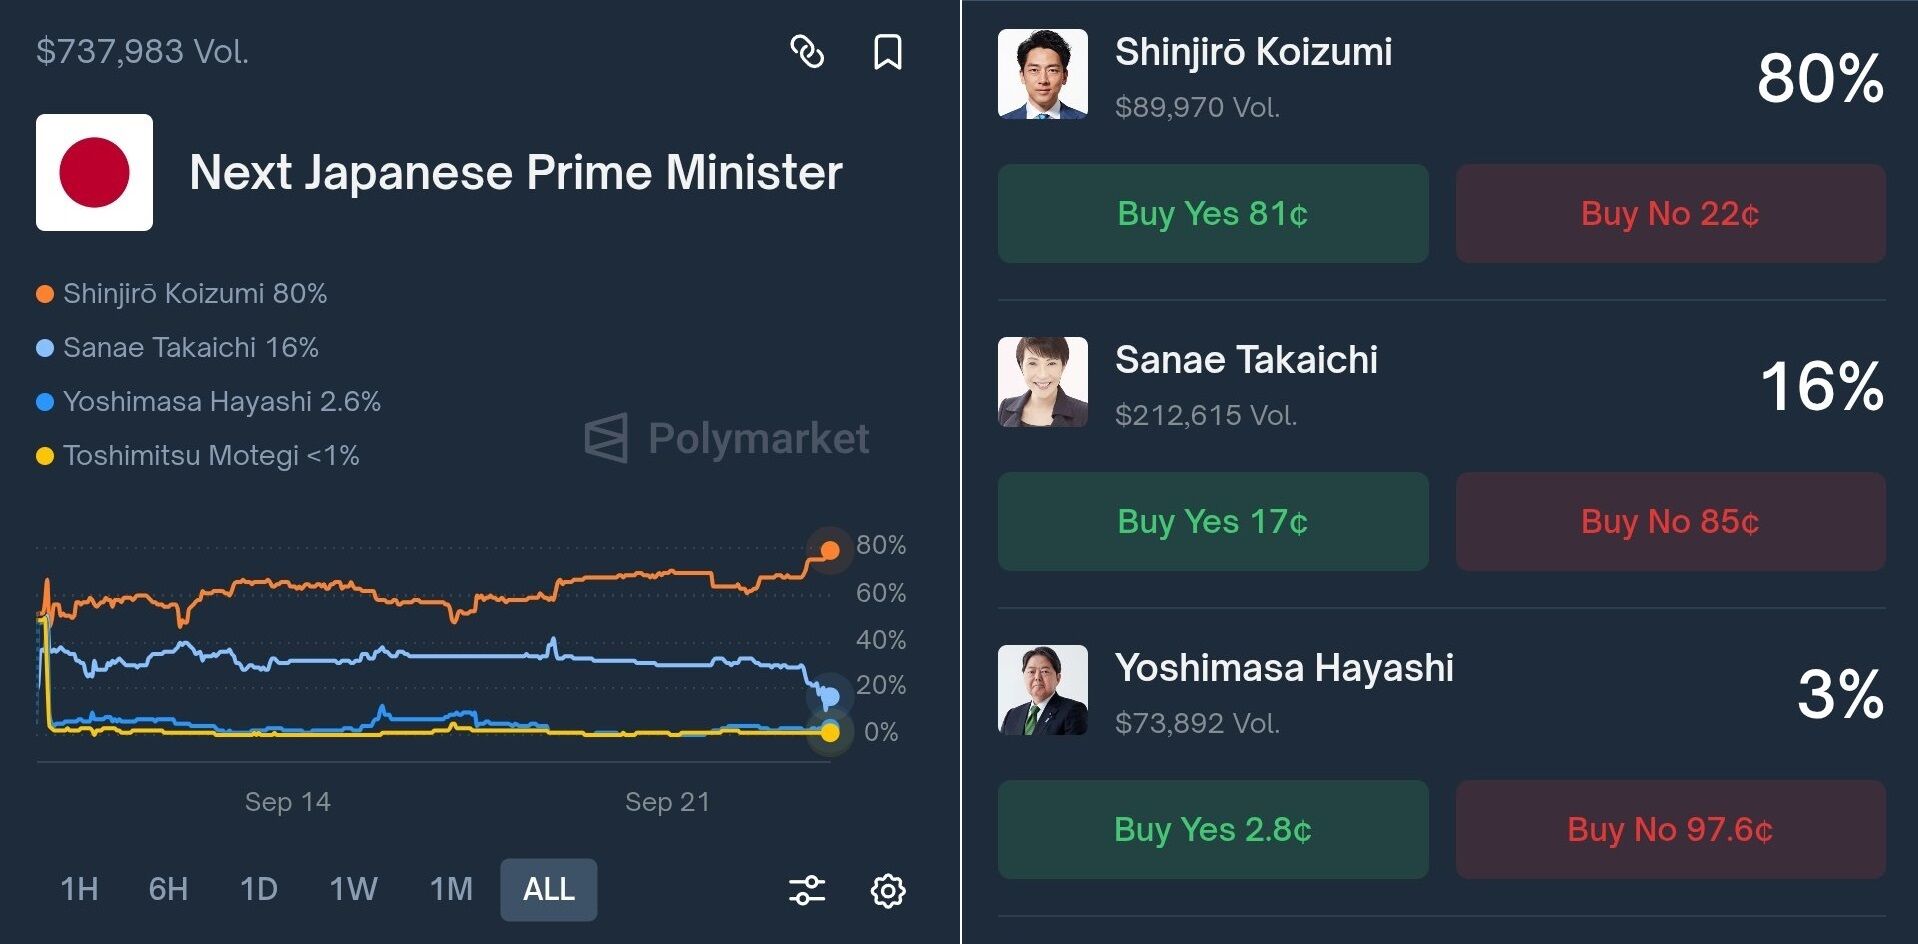Image resolution: width=1918 pixels, height=944 pixels.
Task: Select the 1M time range
Action: (450, 889)
